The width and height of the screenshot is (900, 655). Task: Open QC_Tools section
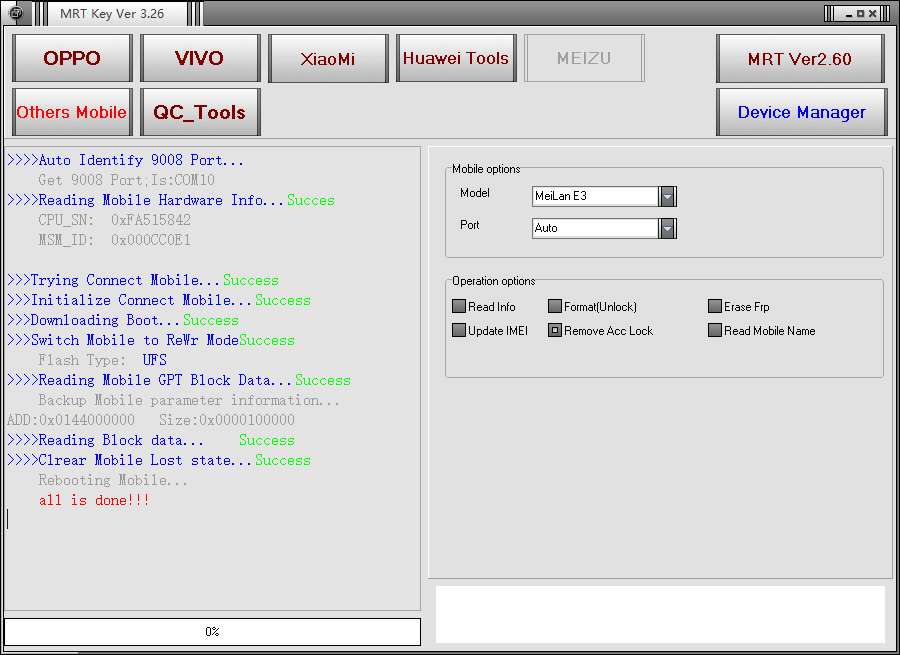pyautogui.click(x=200, y=112)
